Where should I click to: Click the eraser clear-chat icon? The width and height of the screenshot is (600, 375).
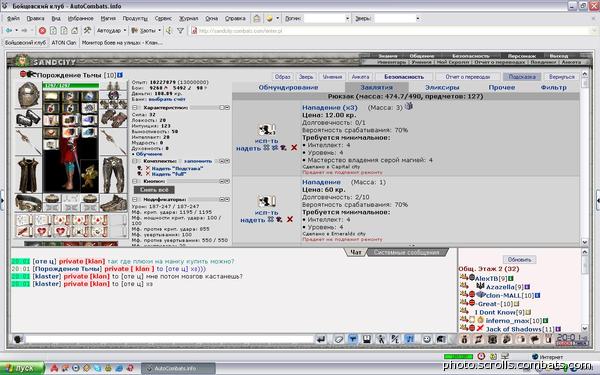[338, 339]
